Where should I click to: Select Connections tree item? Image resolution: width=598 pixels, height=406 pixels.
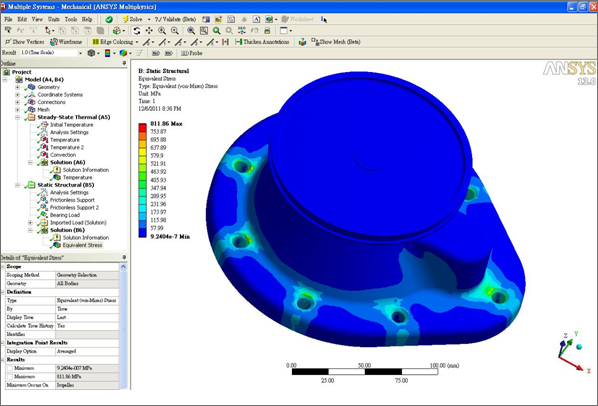tap(51, 102)
